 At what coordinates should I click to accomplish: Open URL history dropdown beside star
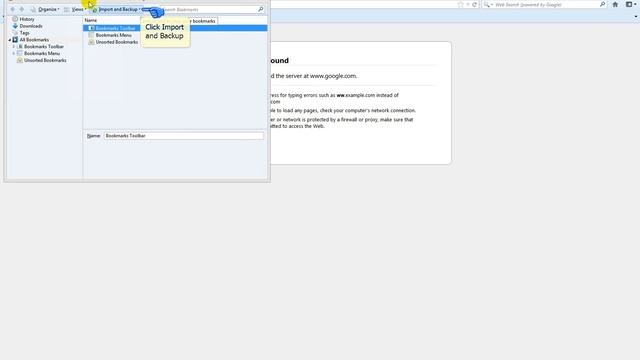coord(468,4)
